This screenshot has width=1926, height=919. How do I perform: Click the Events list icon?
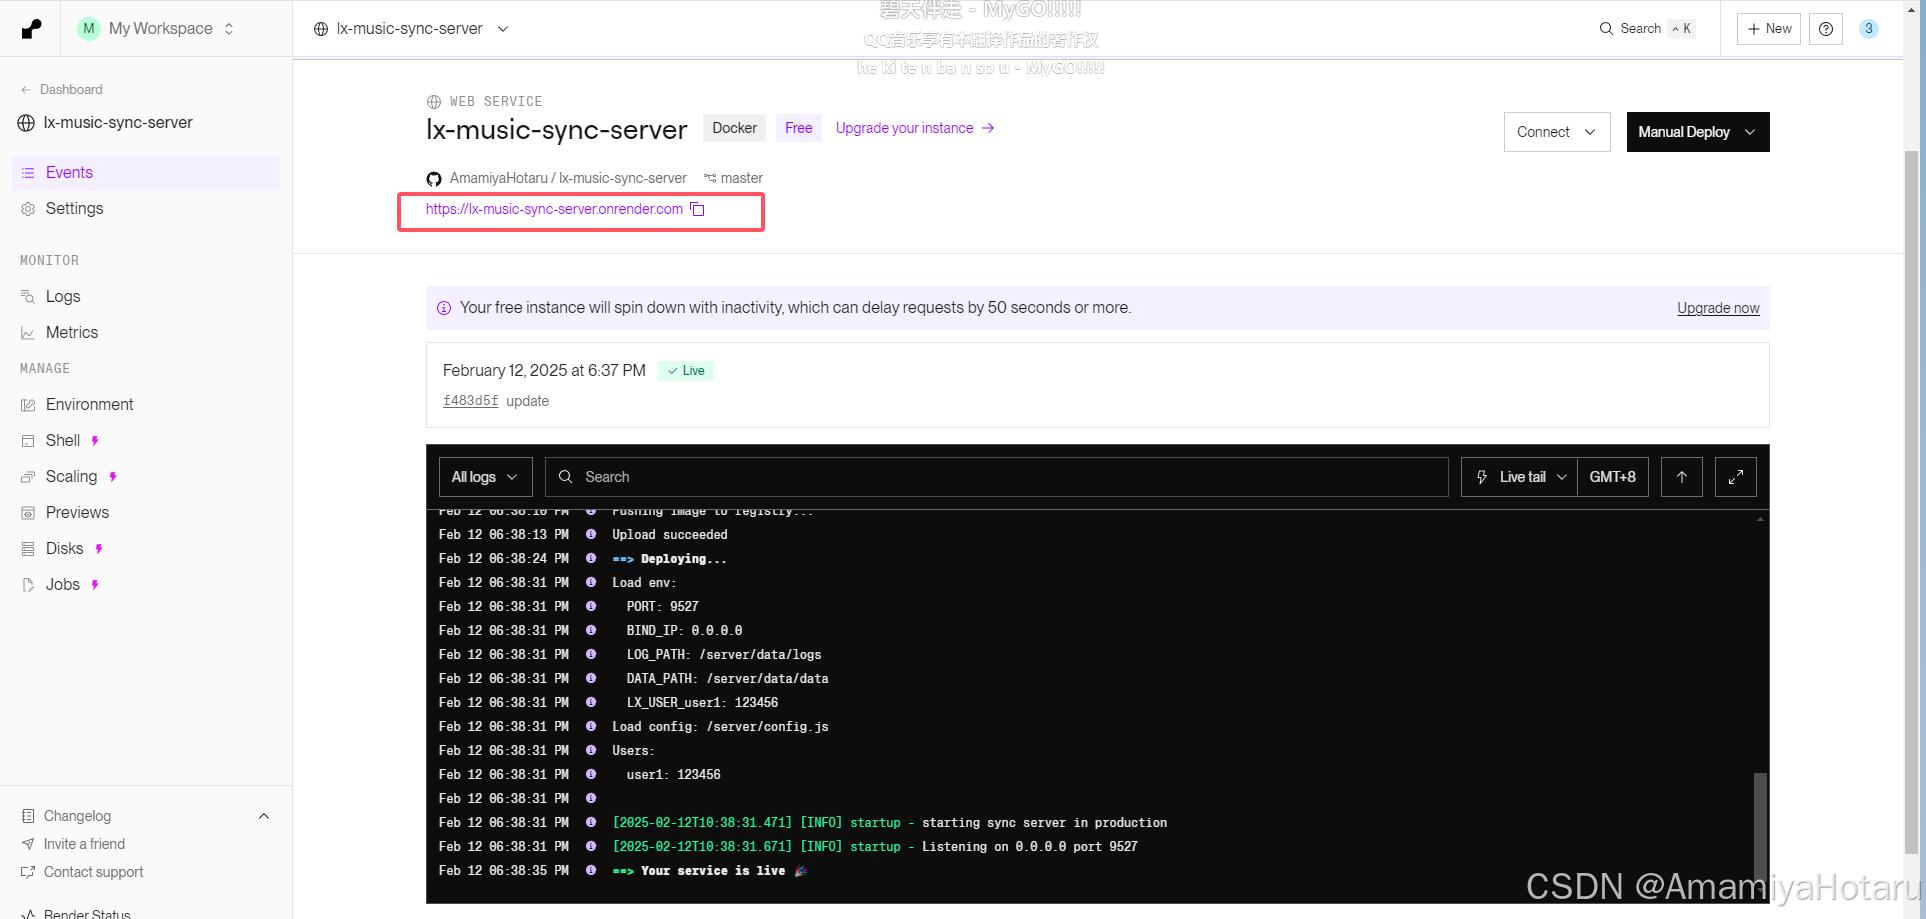click(28, 173)
